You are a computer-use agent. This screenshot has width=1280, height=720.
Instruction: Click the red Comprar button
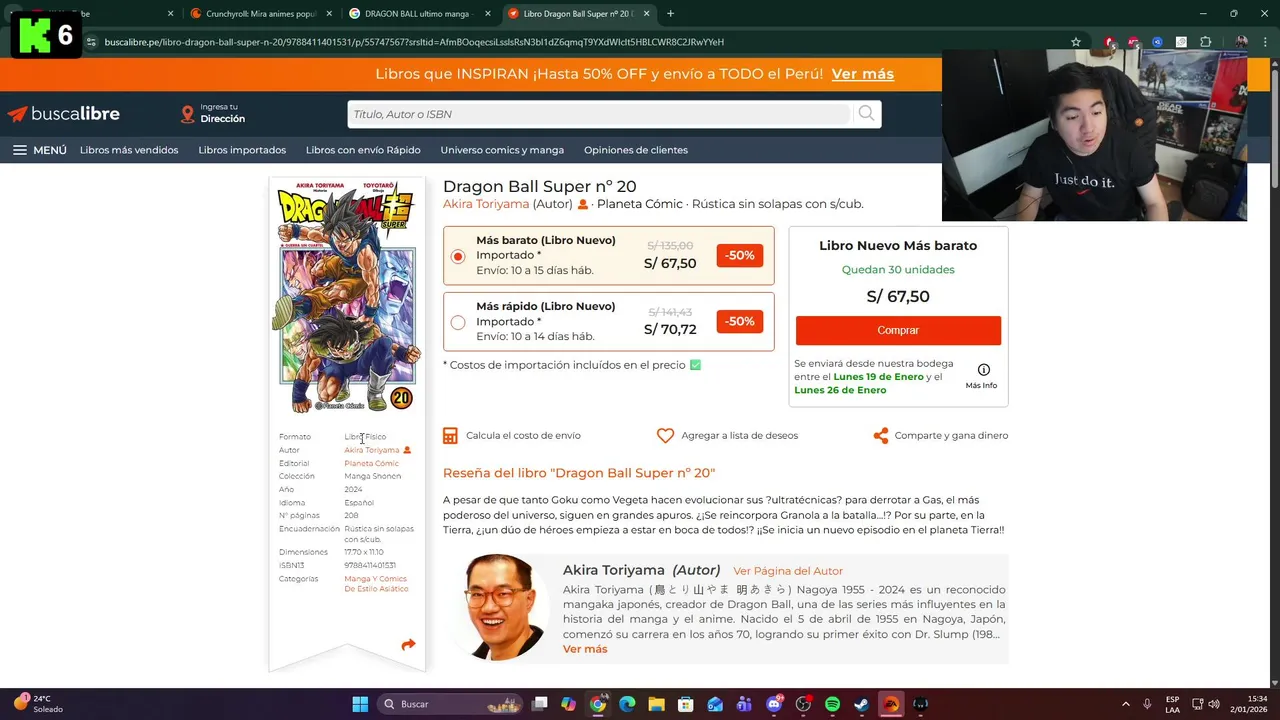coord(898,330)
